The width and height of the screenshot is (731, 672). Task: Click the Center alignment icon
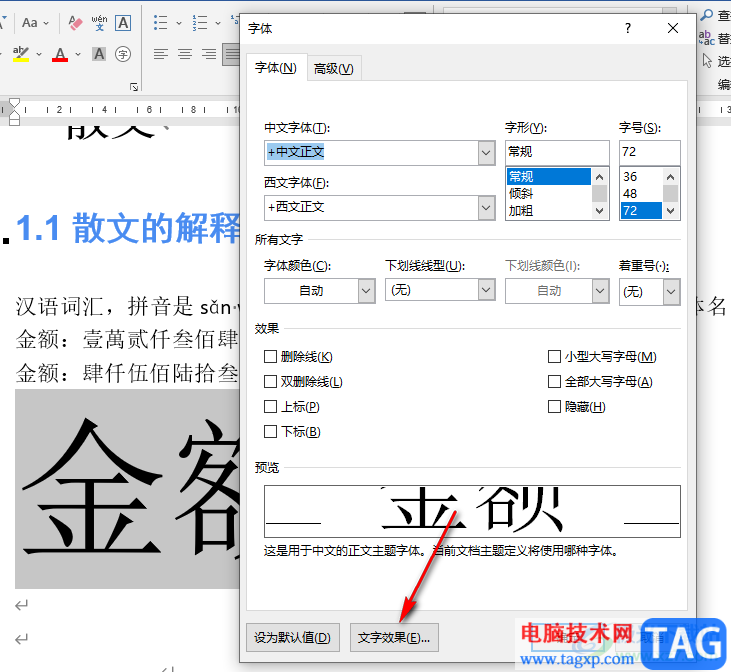[x=185, y=54]
